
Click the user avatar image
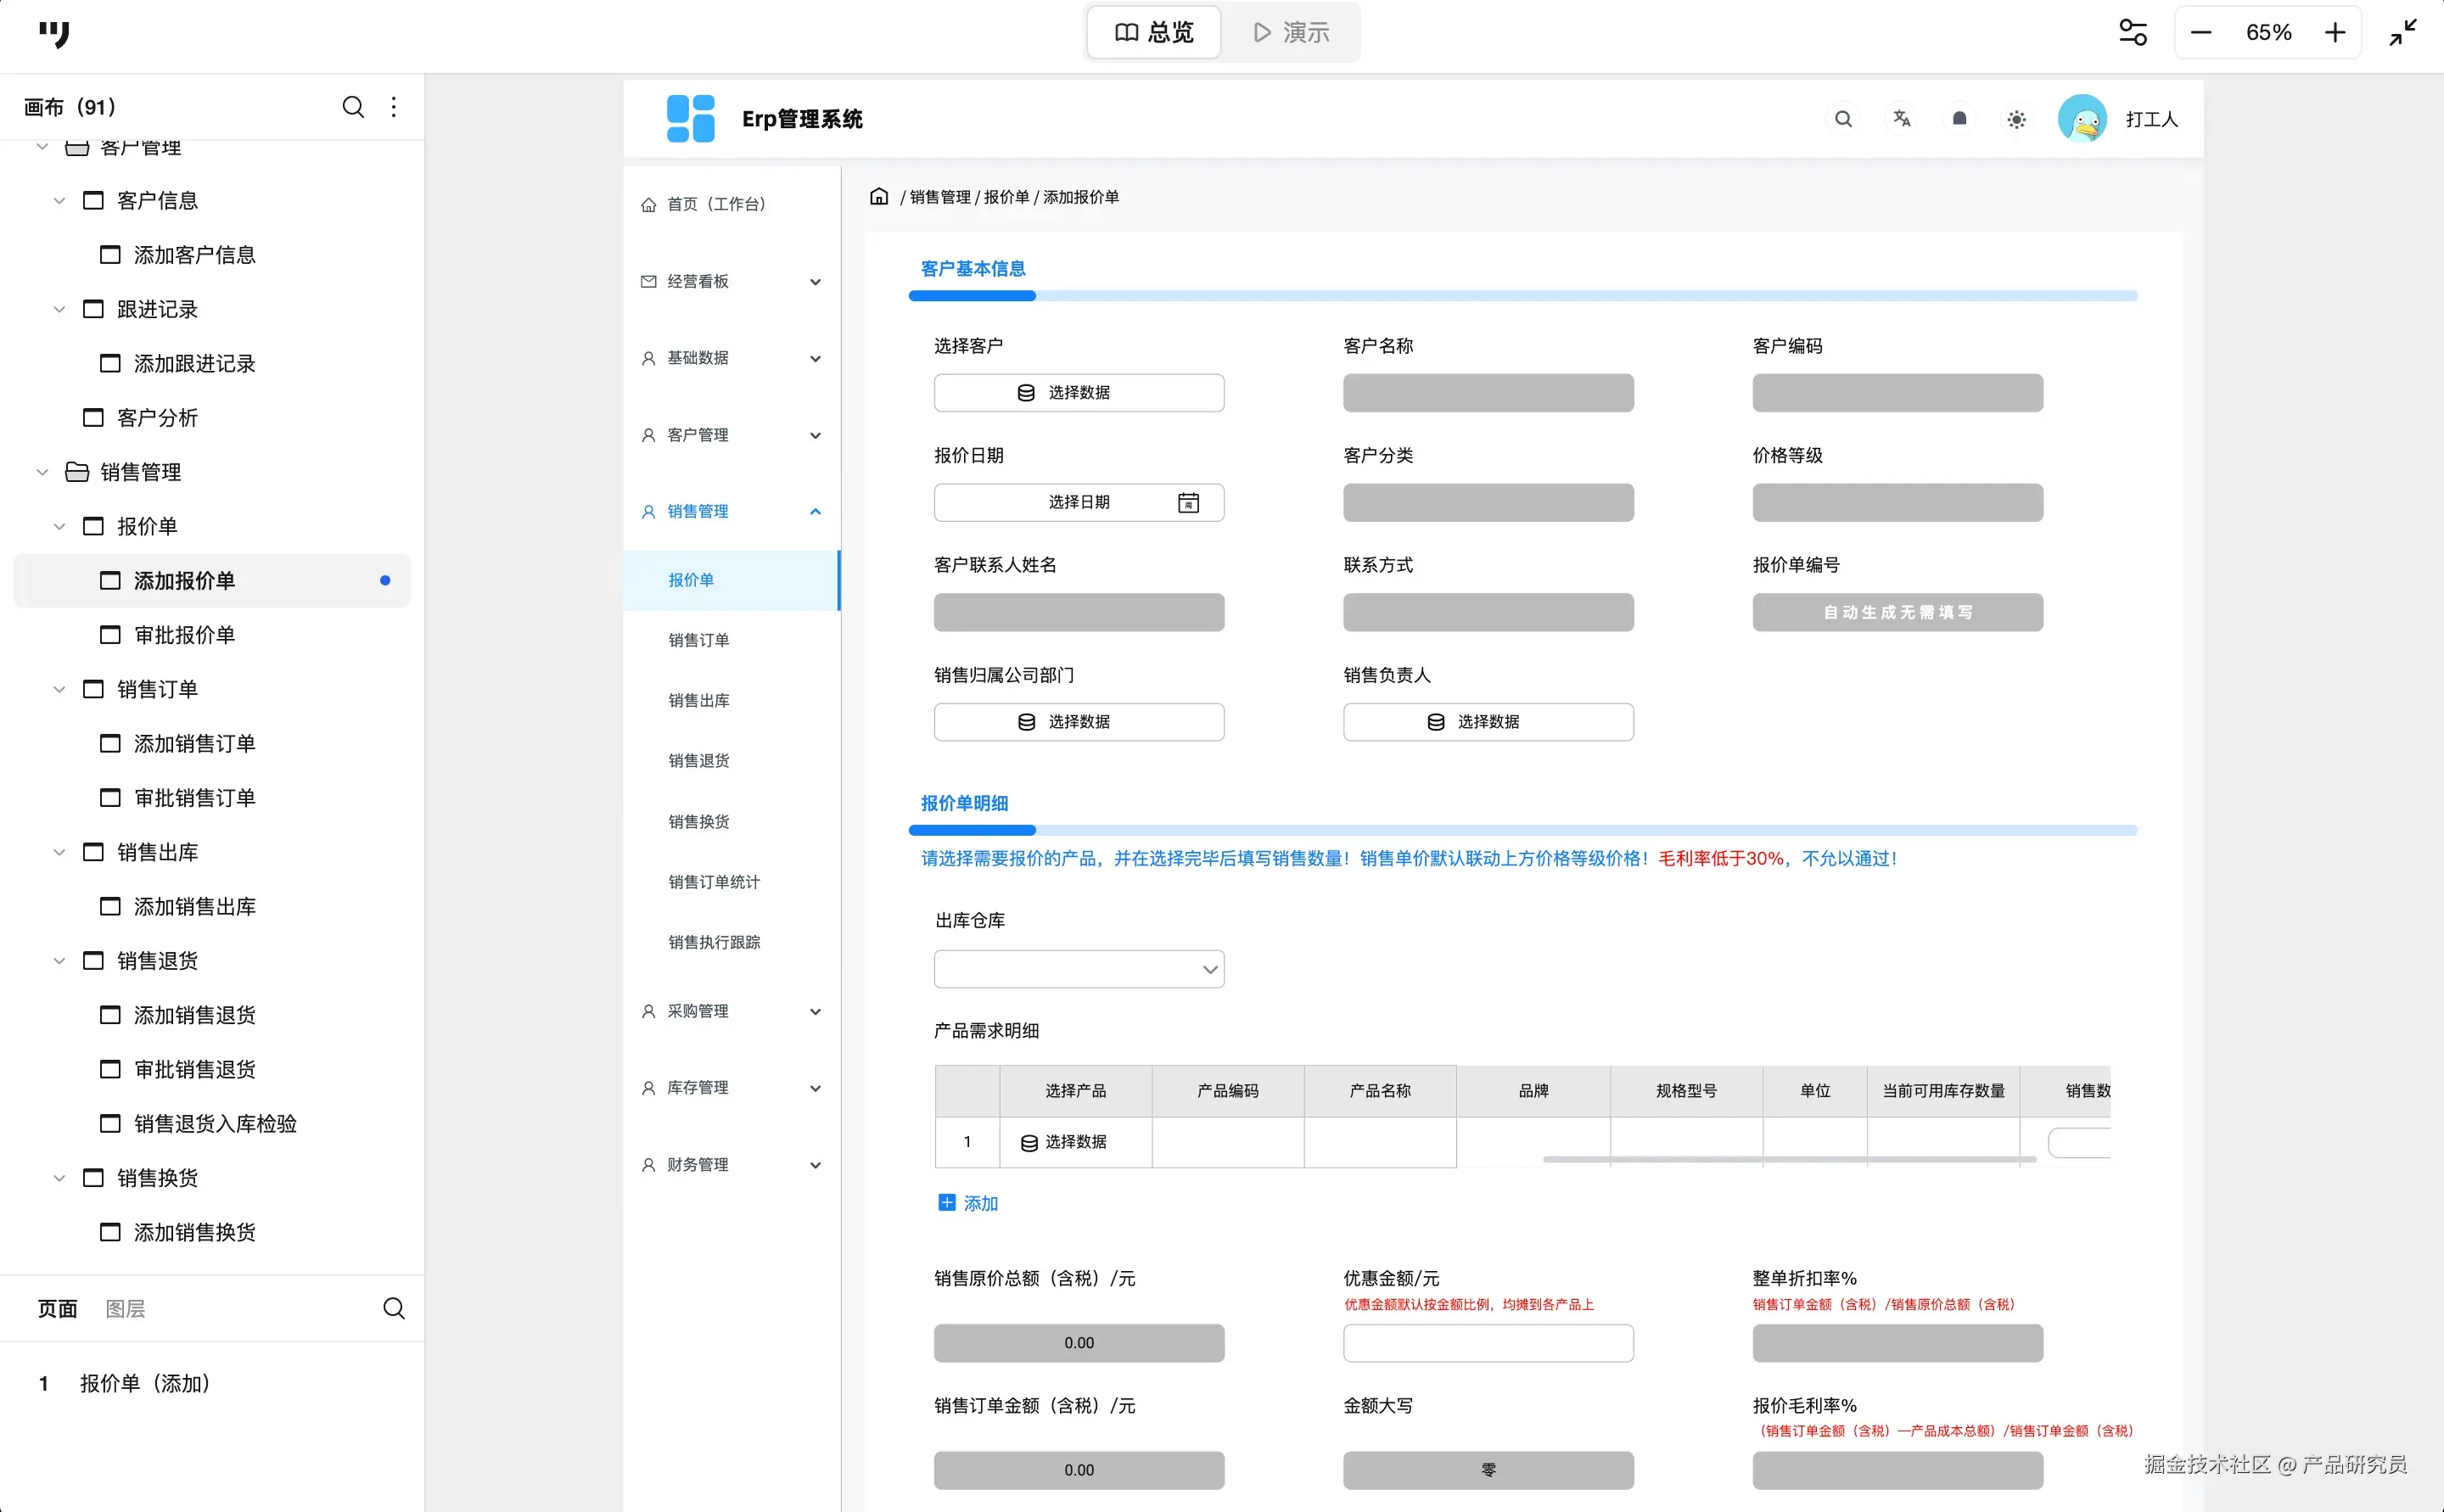[x=2082, y=119]
